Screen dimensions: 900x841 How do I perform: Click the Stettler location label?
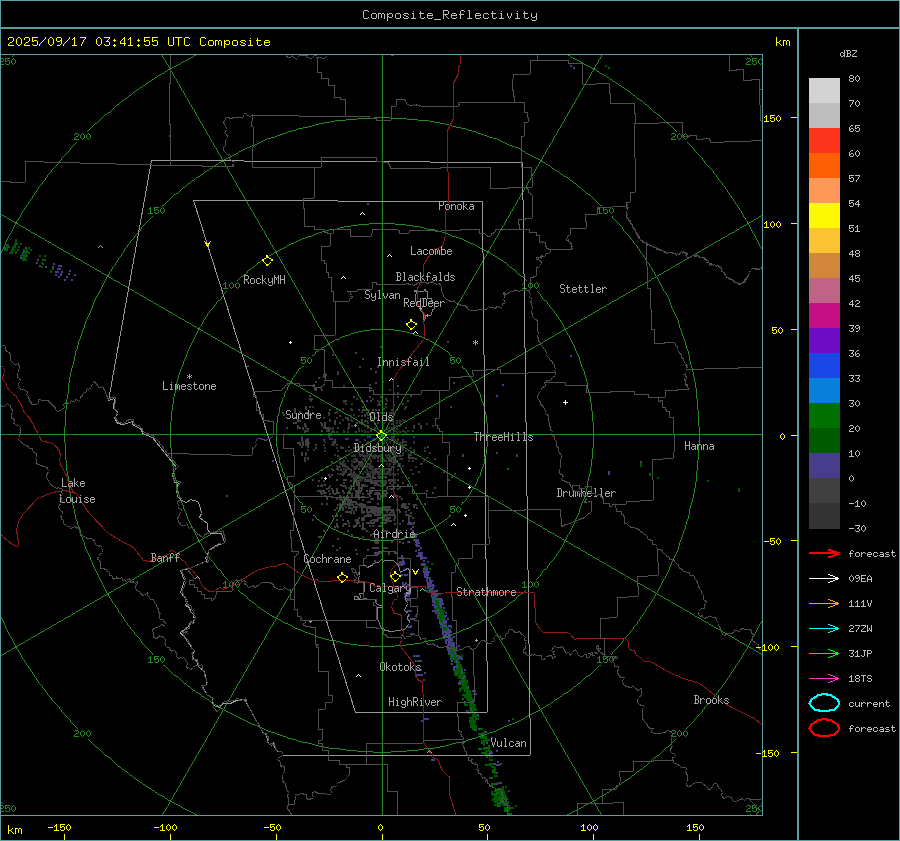click(583, 289)
